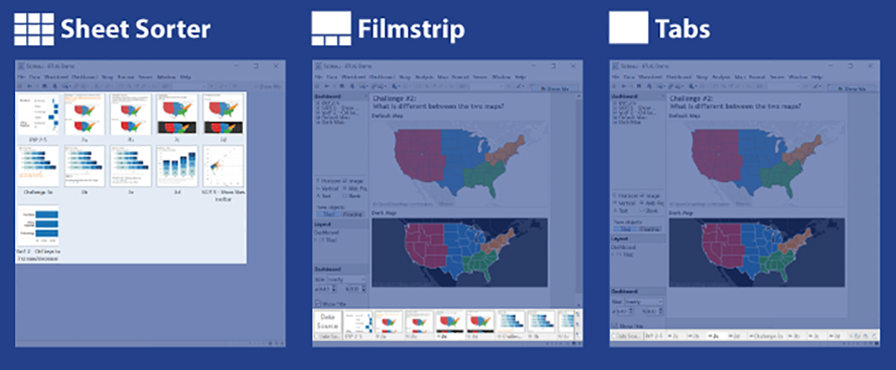The width and height of the screenshot is (896, 370).
Task: Switch to BNP 2-5 tab in Tabs window
Action: 654,336
